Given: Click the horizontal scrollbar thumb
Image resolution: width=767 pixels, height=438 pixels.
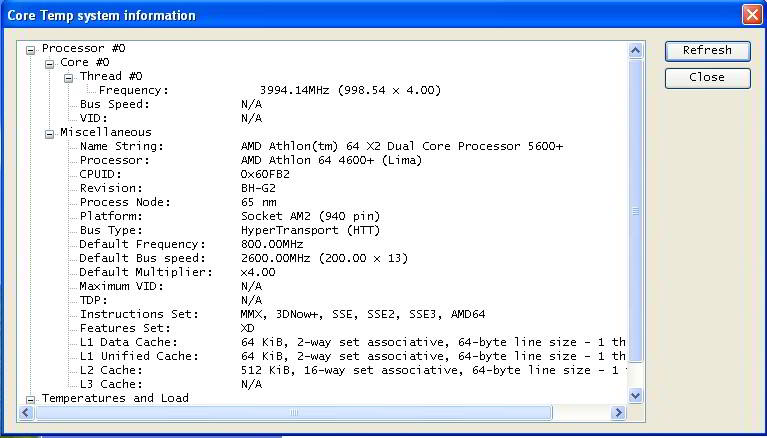Looking at the screenshot, I should coord(293,413).
